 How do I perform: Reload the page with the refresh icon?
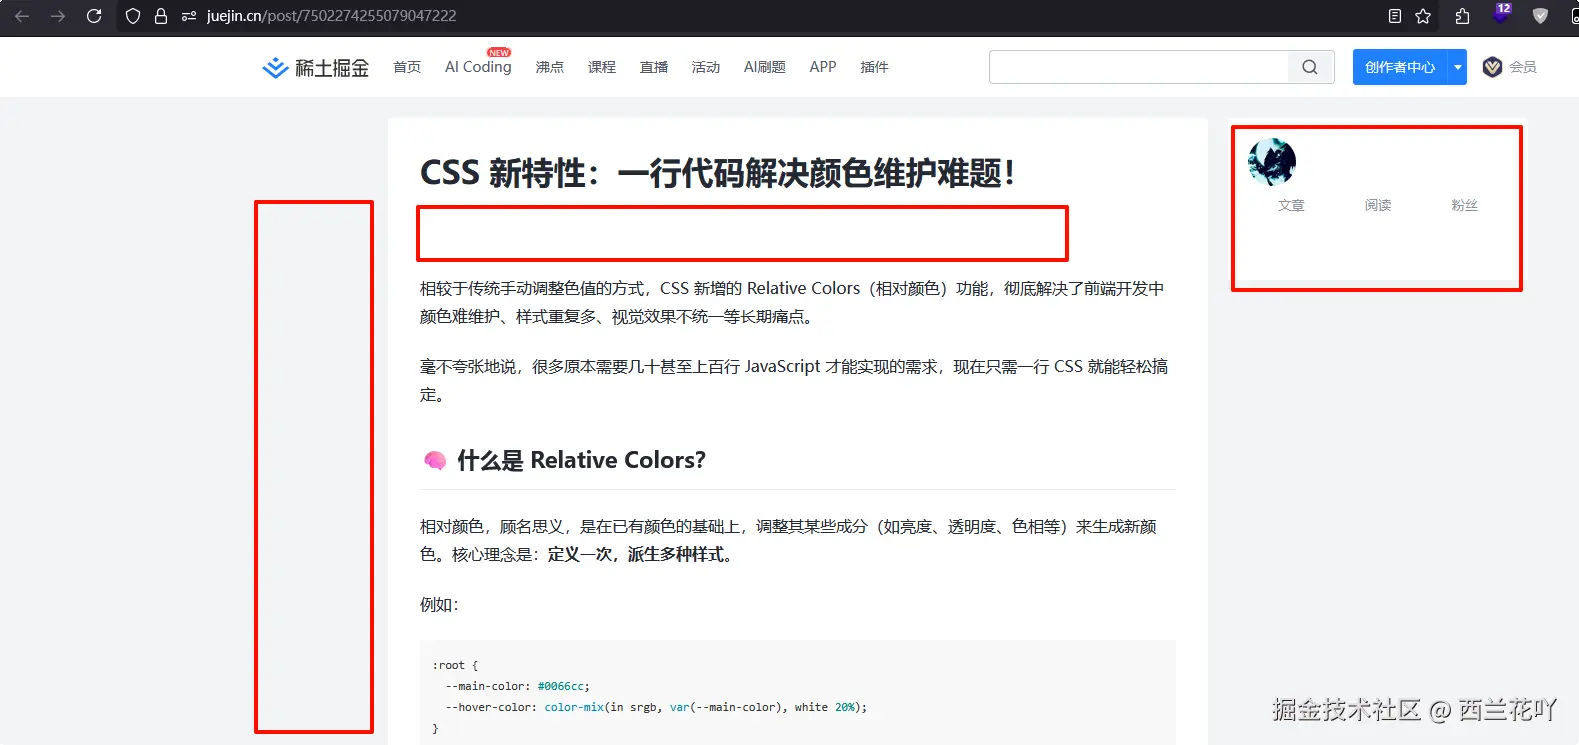94,16
